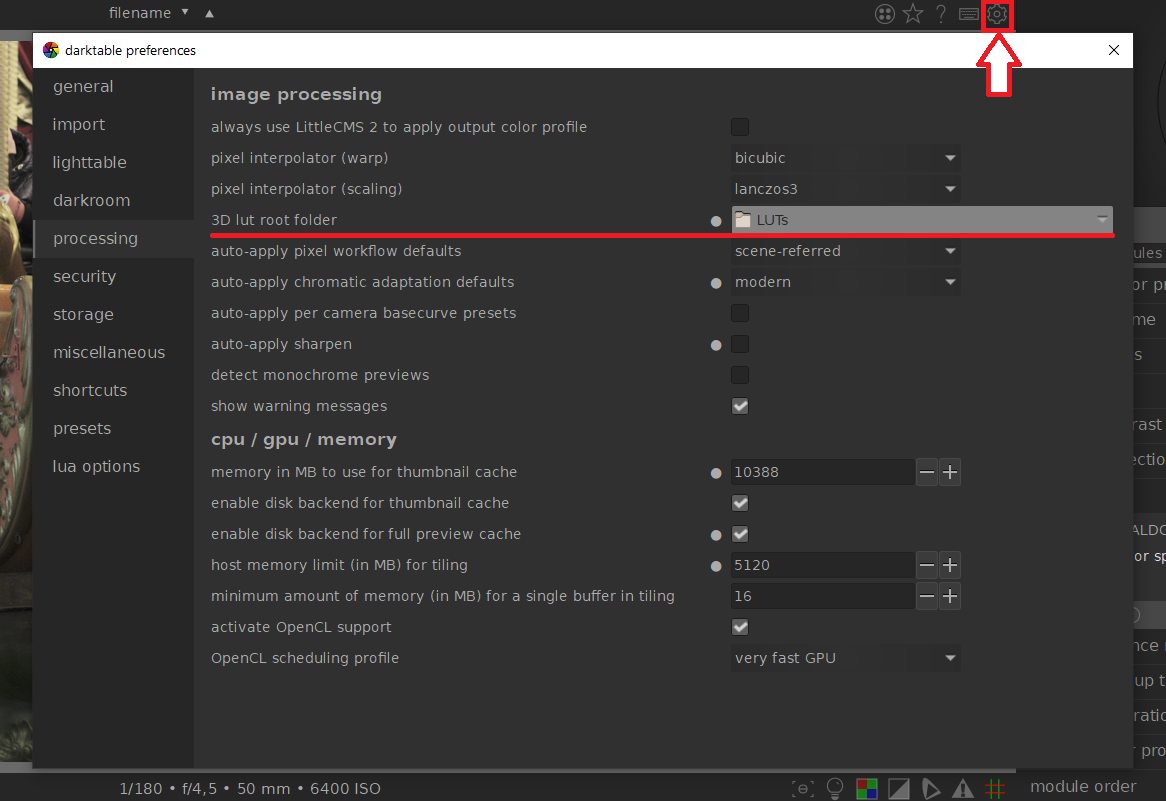Reverse sort order triangle beside filename
Viewport: 1166px width, 801px height.
[210, 13]
